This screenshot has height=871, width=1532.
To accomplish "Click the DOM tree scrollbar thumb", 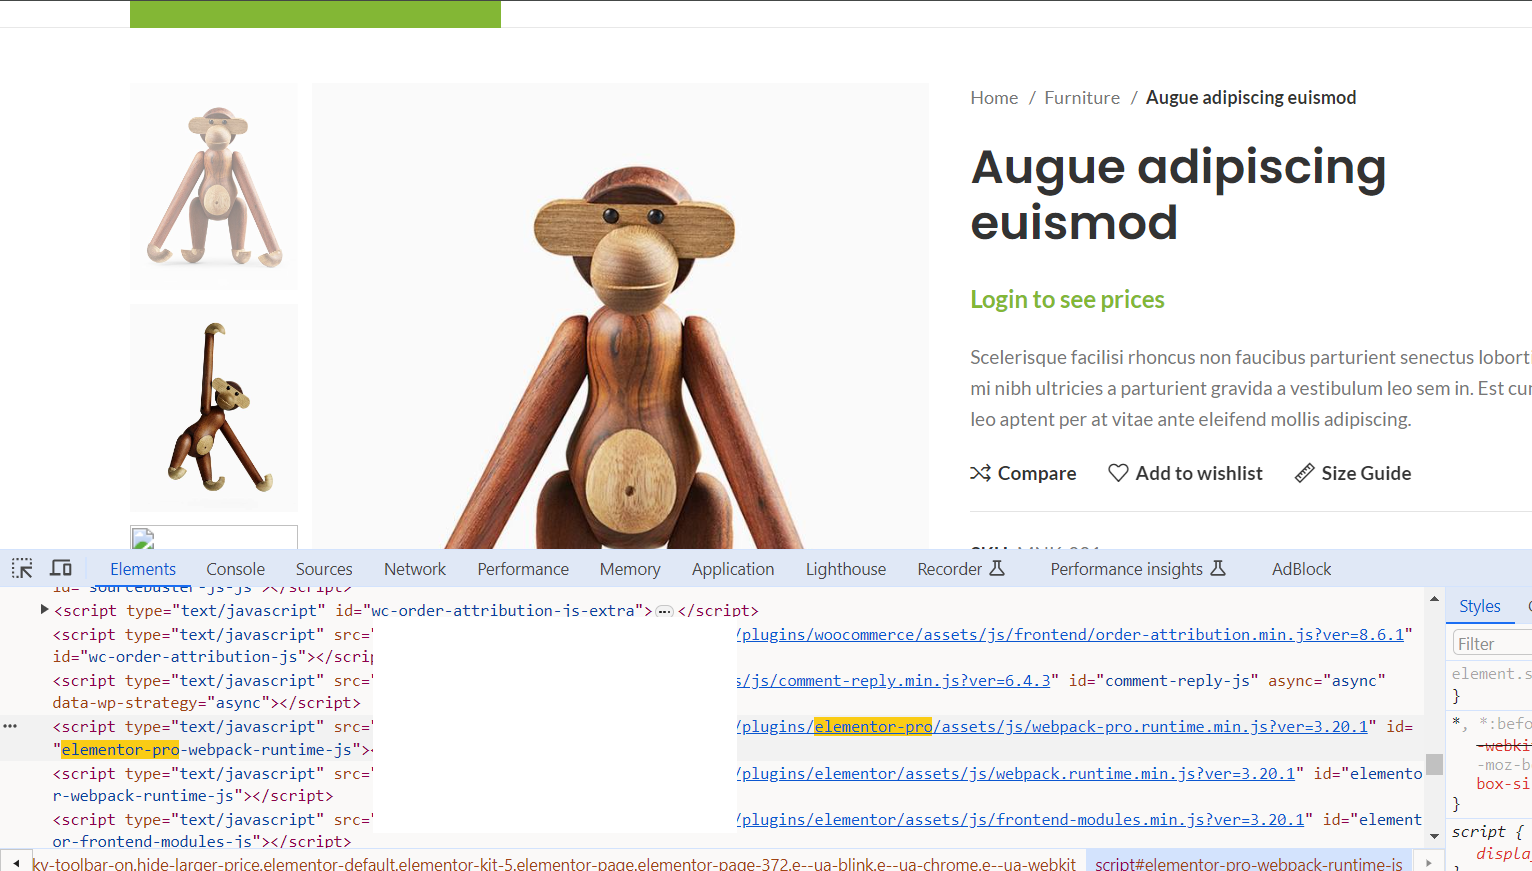I will [1434, 764].
